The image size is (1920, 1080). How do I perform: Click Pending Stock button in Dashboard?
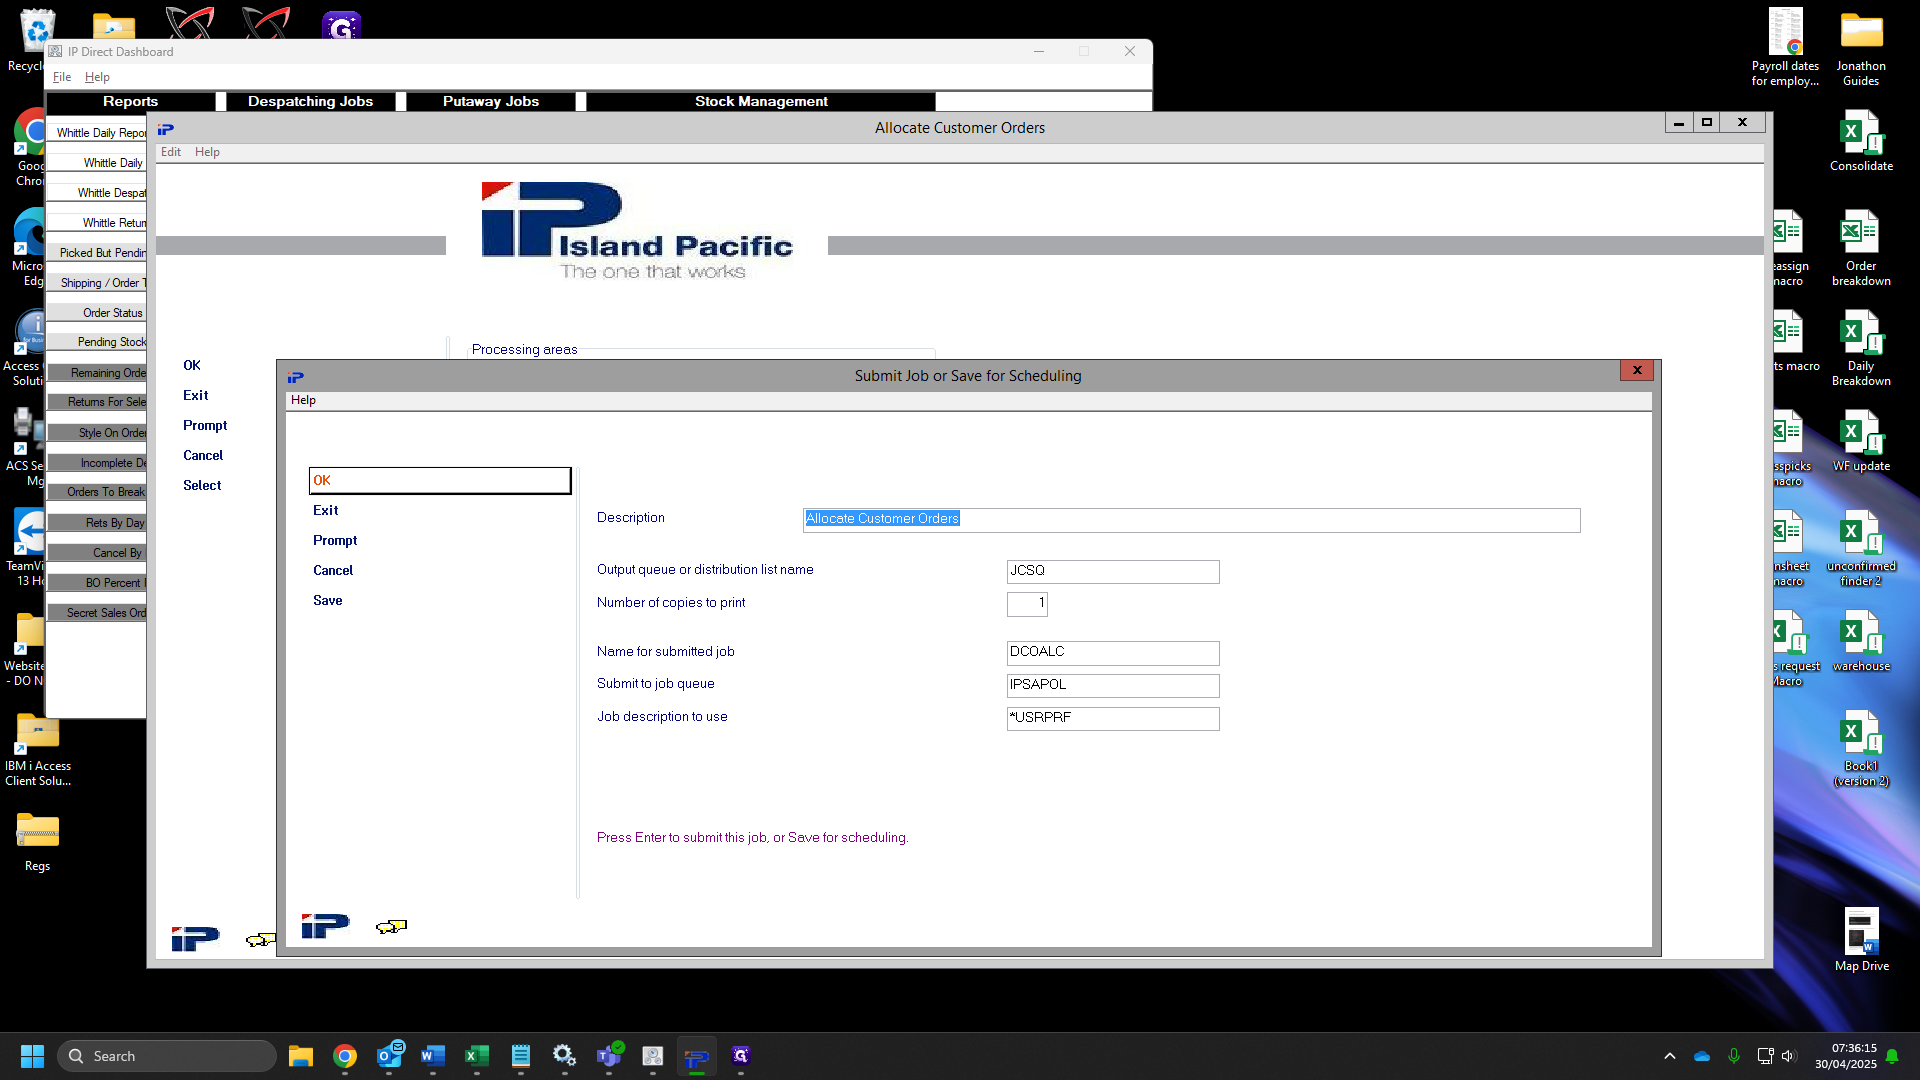(97, 342)
